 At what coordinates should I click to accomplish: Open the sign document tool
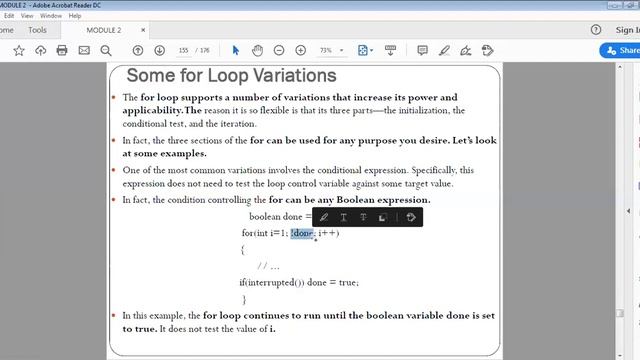point(466,50)
